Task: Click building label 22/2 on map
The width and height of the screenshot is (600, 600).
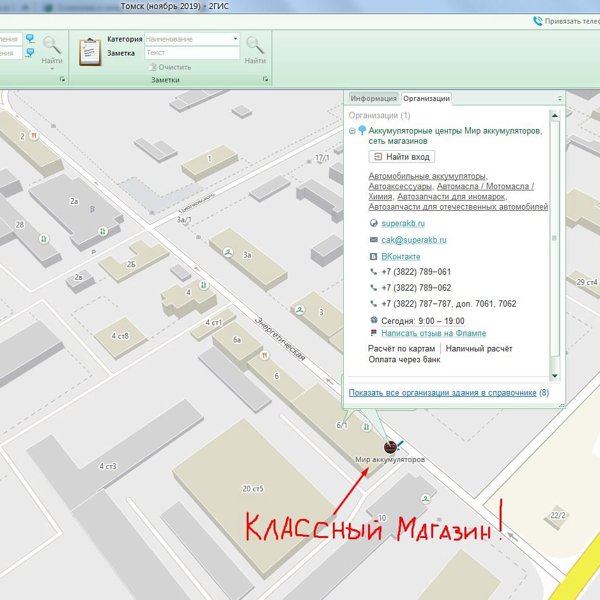Action: point(558,515)
